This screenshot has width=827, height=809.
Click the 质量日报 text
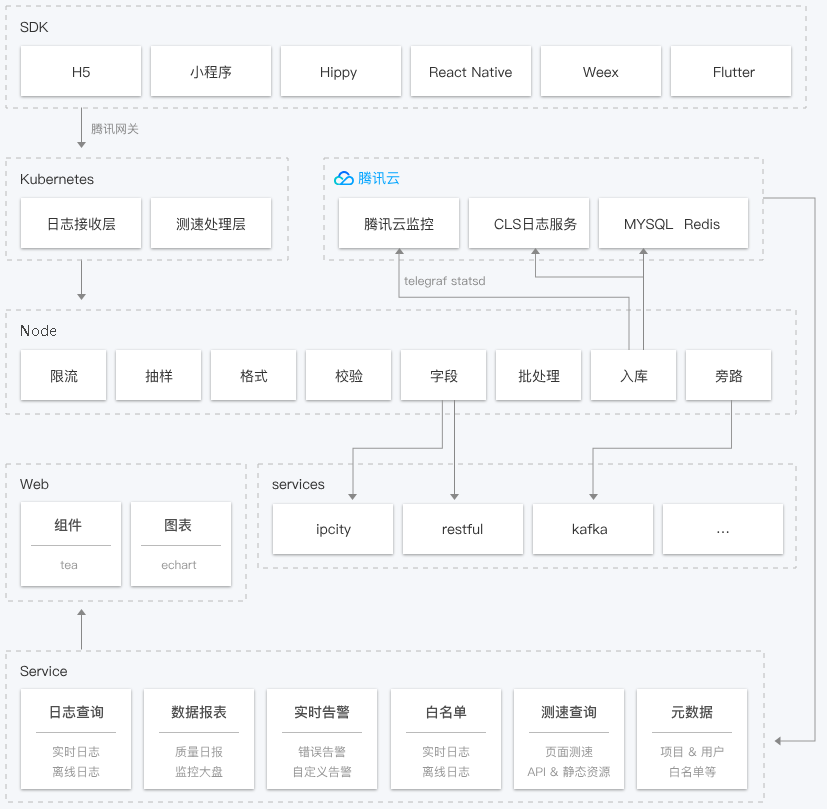199,752
